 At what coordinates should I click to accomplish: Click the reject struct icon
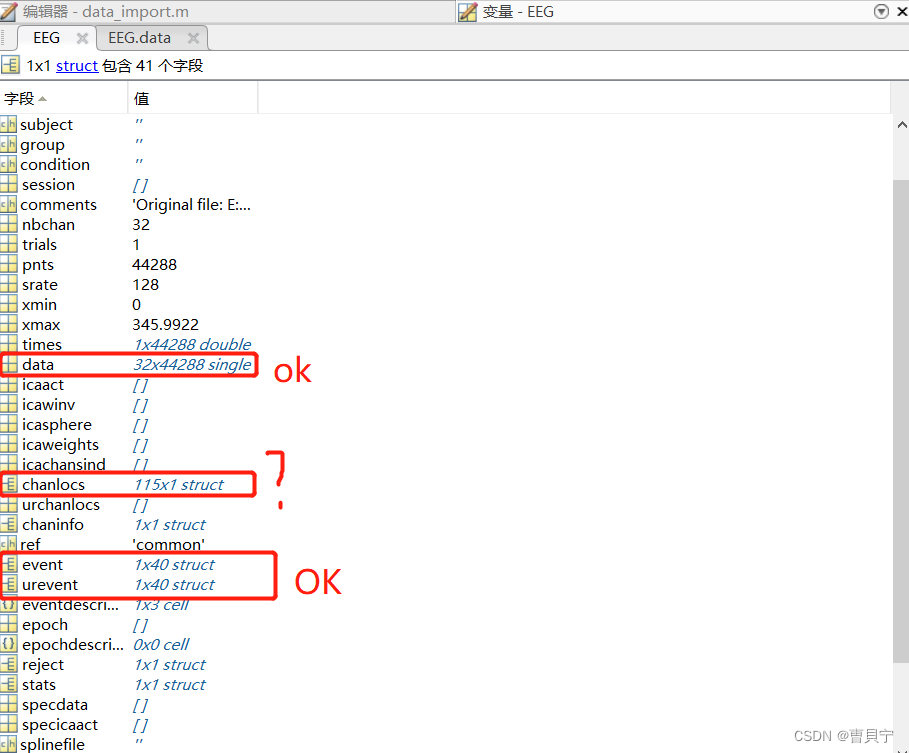[8, 664]
